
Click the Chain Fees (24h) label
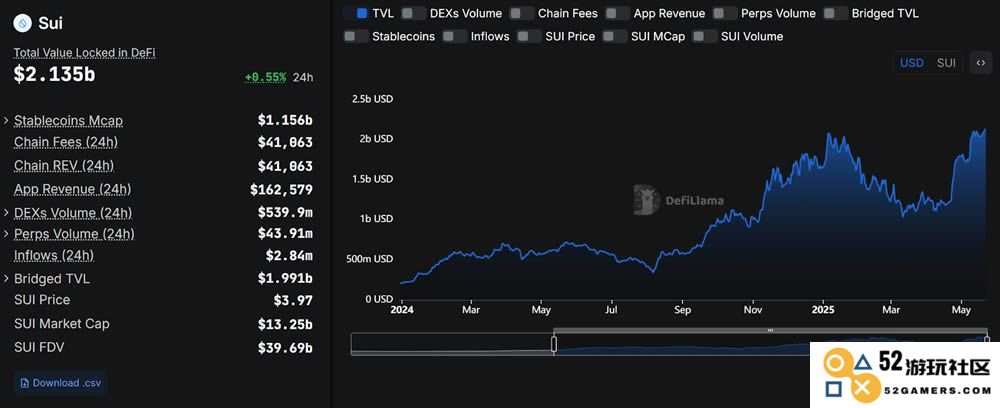pos(66,142)
